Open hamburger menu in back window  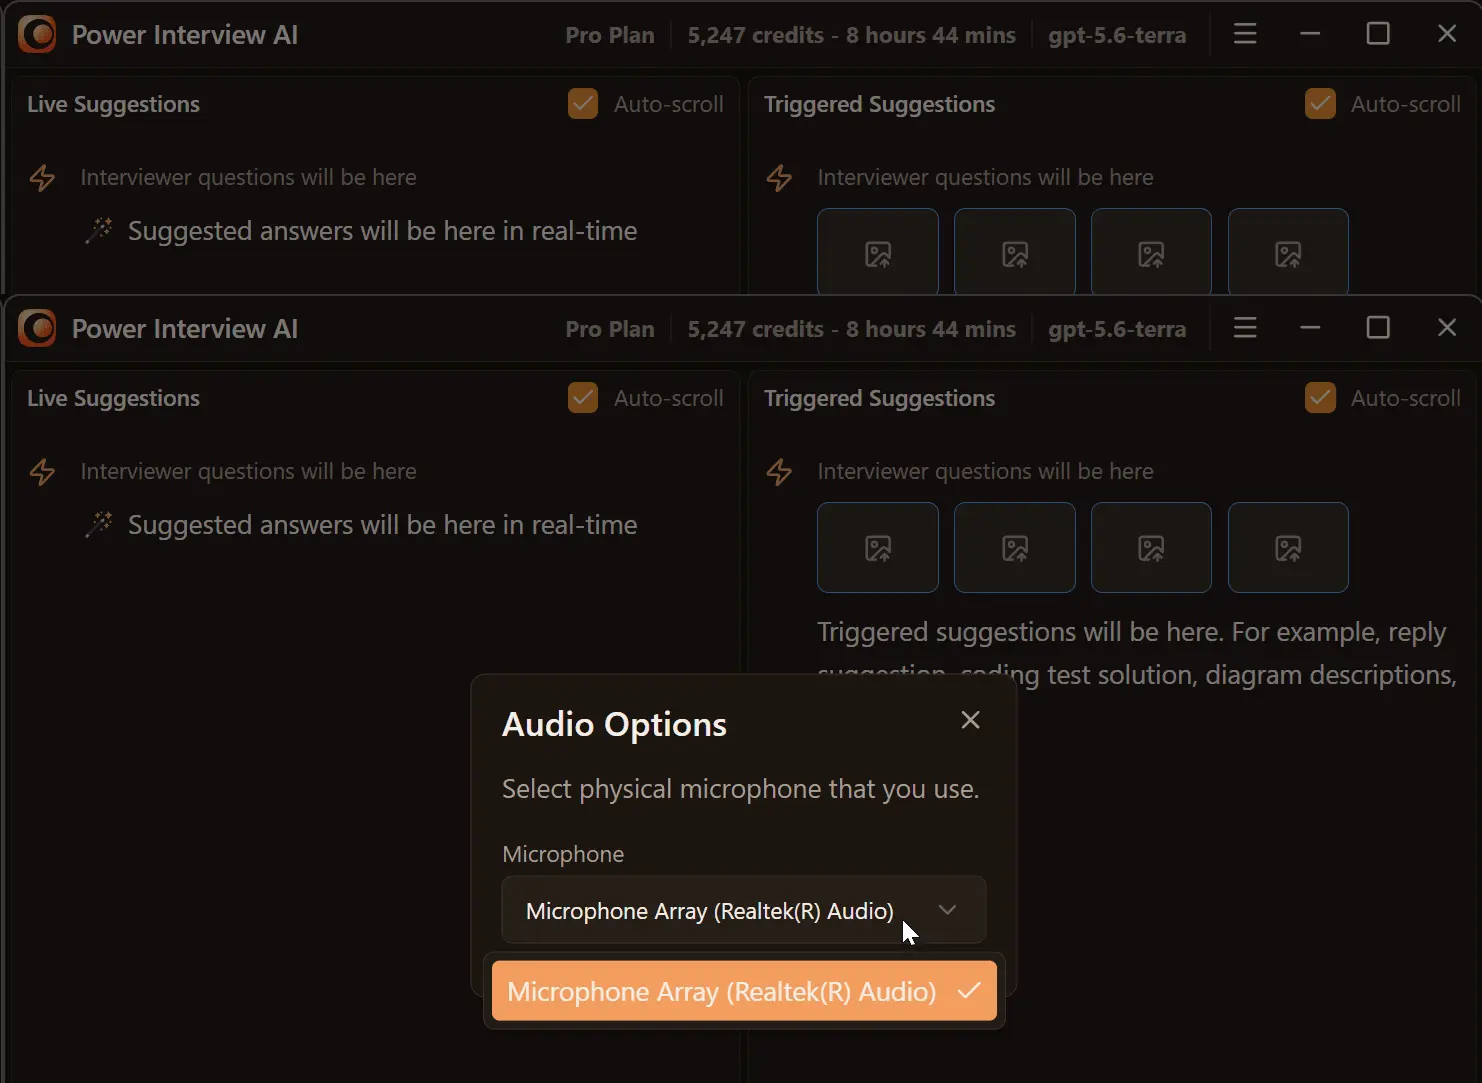pyautogui.click(x=1245, y=34)
